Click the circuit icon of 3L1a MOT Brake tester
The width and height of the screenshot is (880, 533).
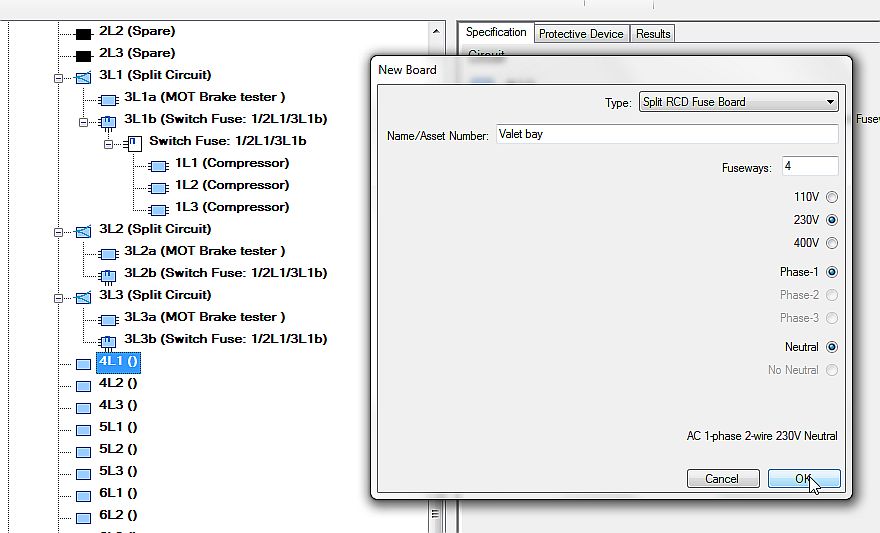click(108, 100)
